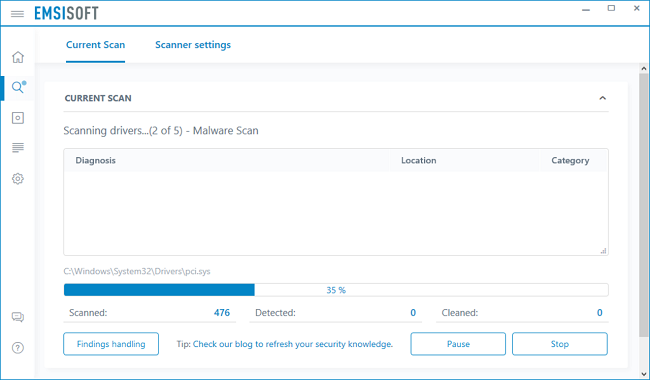This screenshot has height=380, width=650.
Task: Maximize the Emsisoft window
Action: (611, 8)
